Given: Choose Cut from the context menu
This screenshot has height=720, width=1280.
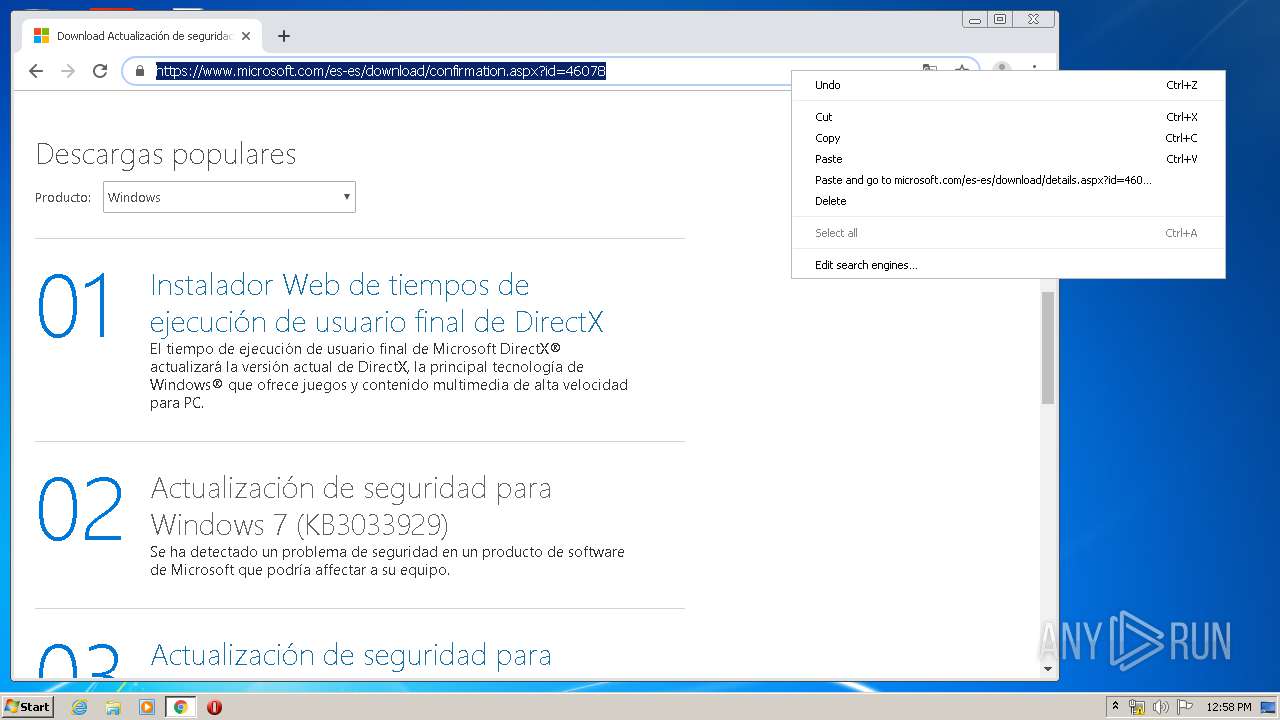Looking at the screenshot, I should coord(1008,117).
